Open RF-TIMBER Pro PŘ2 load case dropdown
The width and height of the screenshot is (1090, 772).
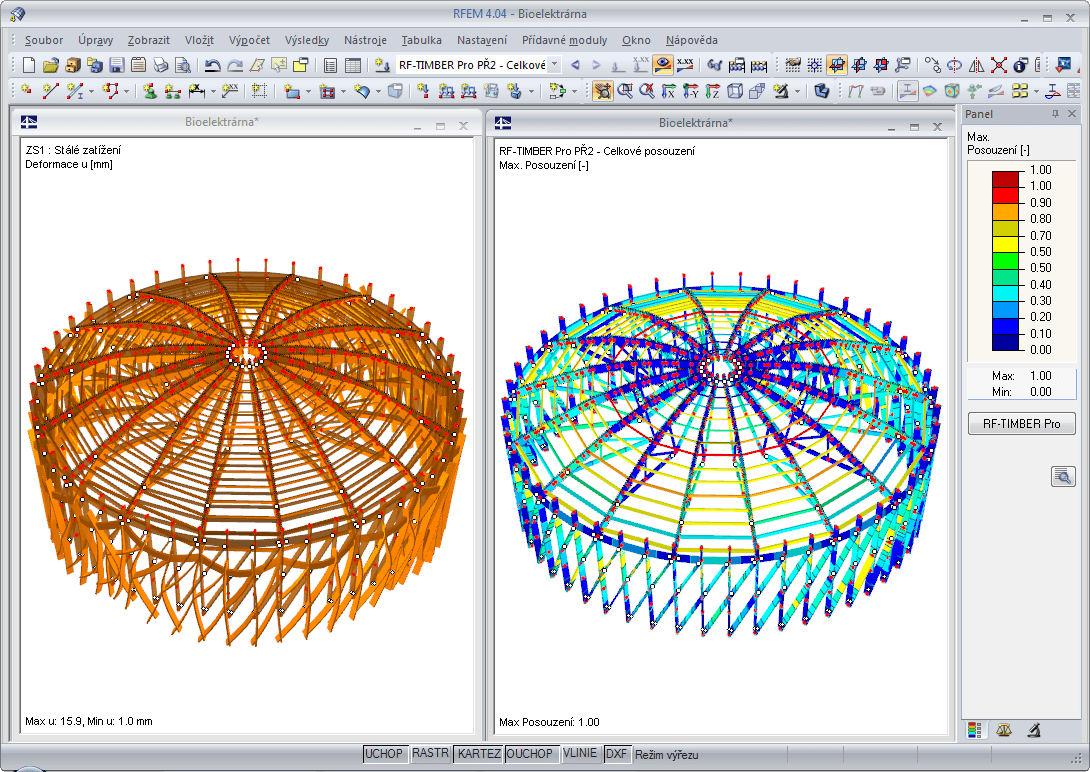tap(555, 65)
